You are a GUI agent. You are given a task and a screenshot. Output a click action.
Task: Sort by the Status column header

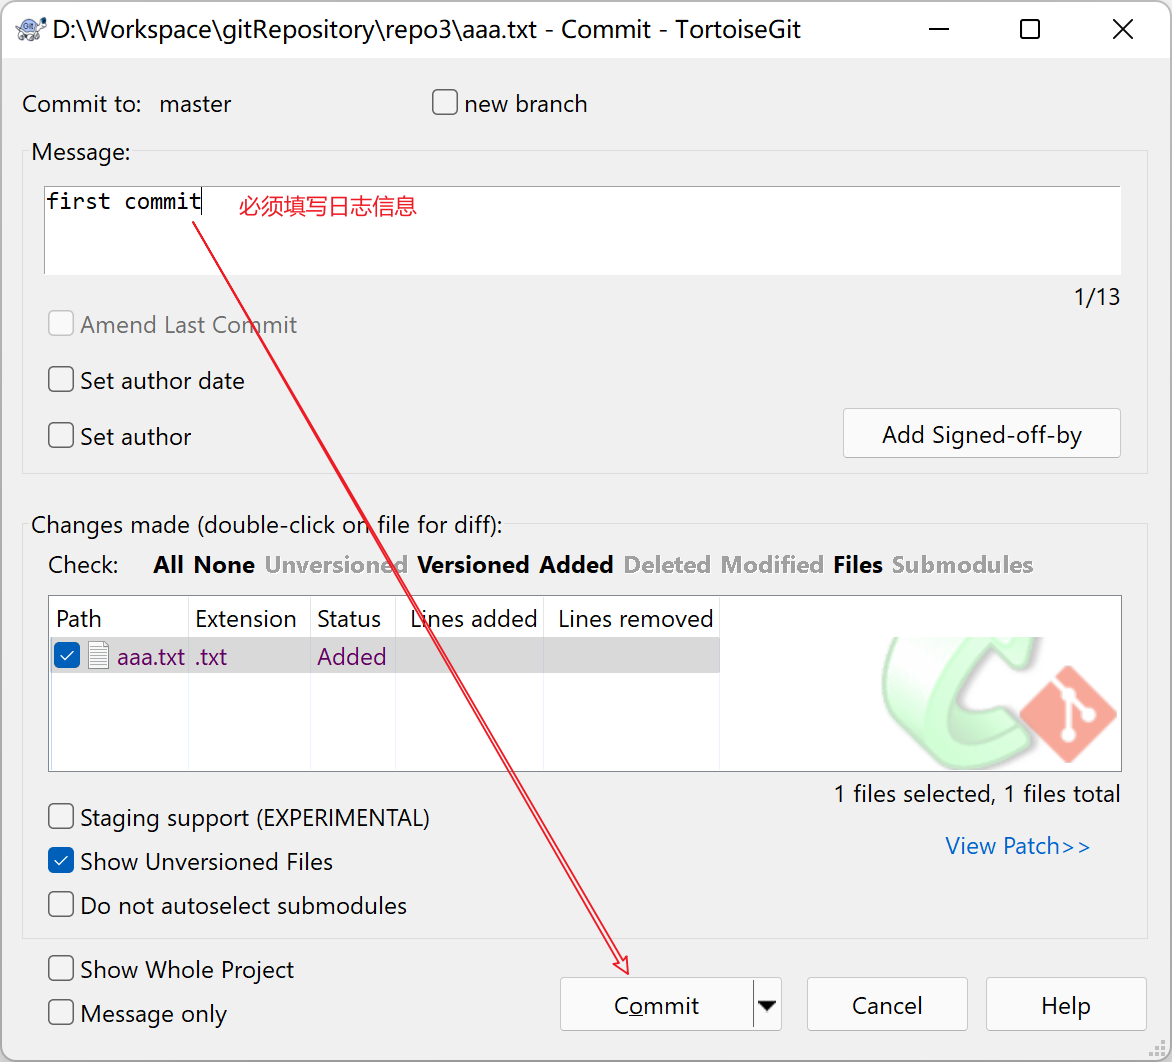(349, 619)
